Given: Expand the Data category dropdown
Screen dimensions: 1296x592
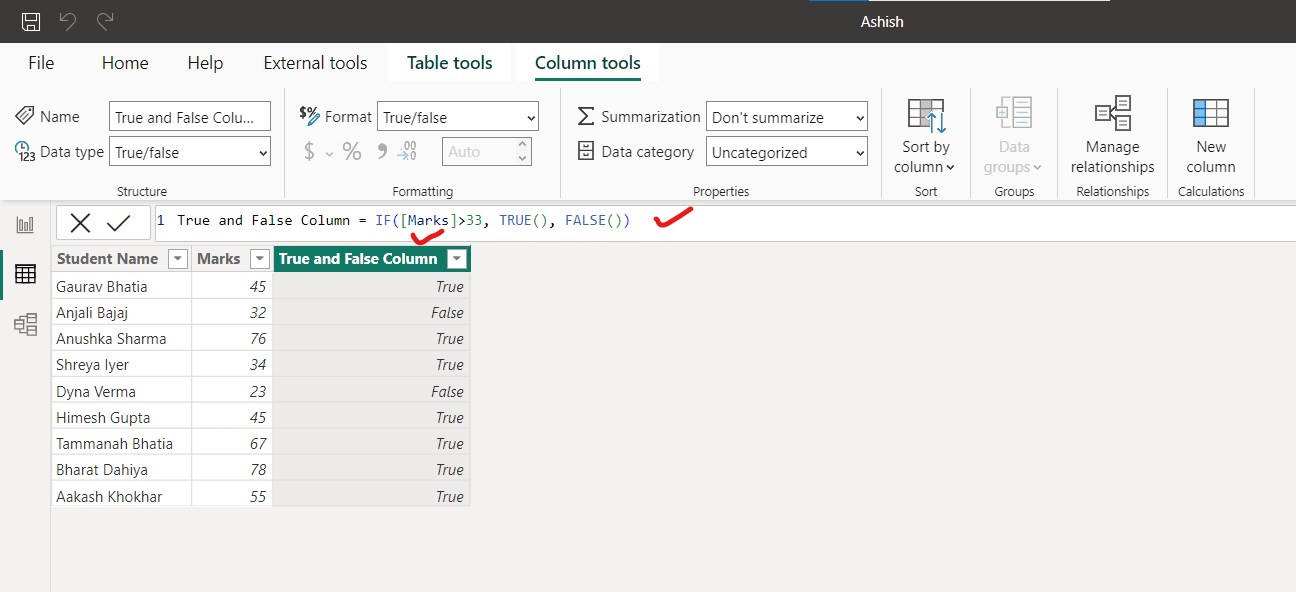Looking at the screenshot, I should 786,151.
